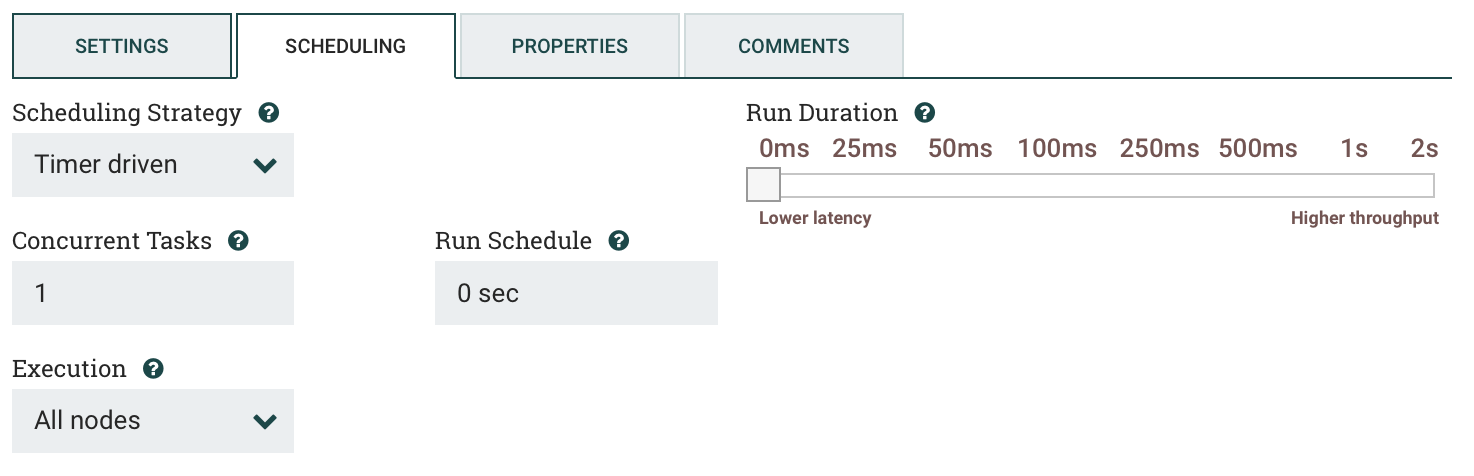The image size is (1474, 476).
Task: Click help icon next to Run Duration
Action: pyautogui.click(x=925, y=113)
